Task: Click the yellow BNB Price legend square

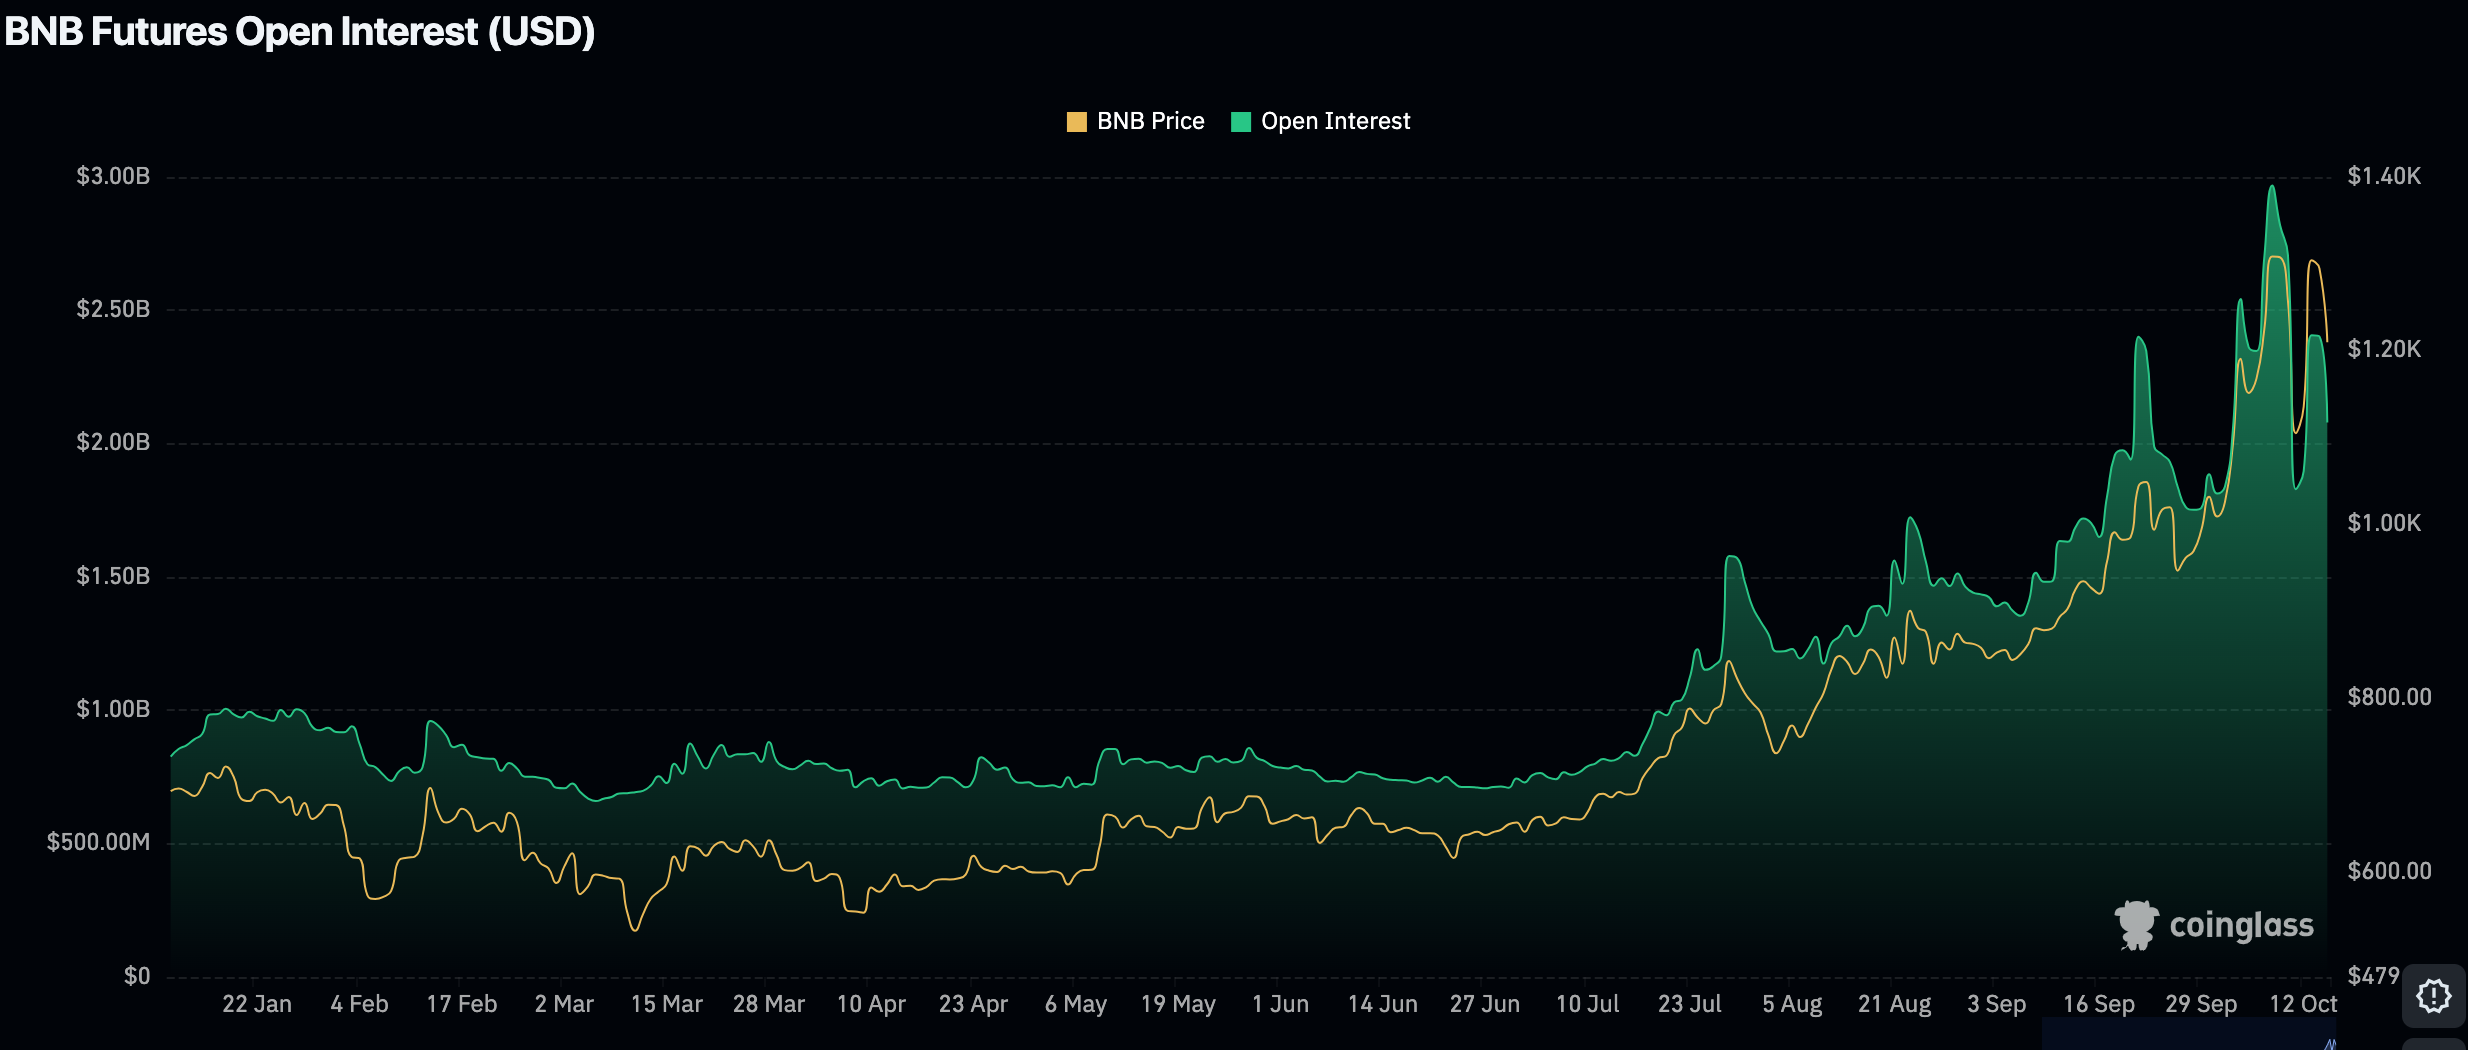Action: 1076,122
